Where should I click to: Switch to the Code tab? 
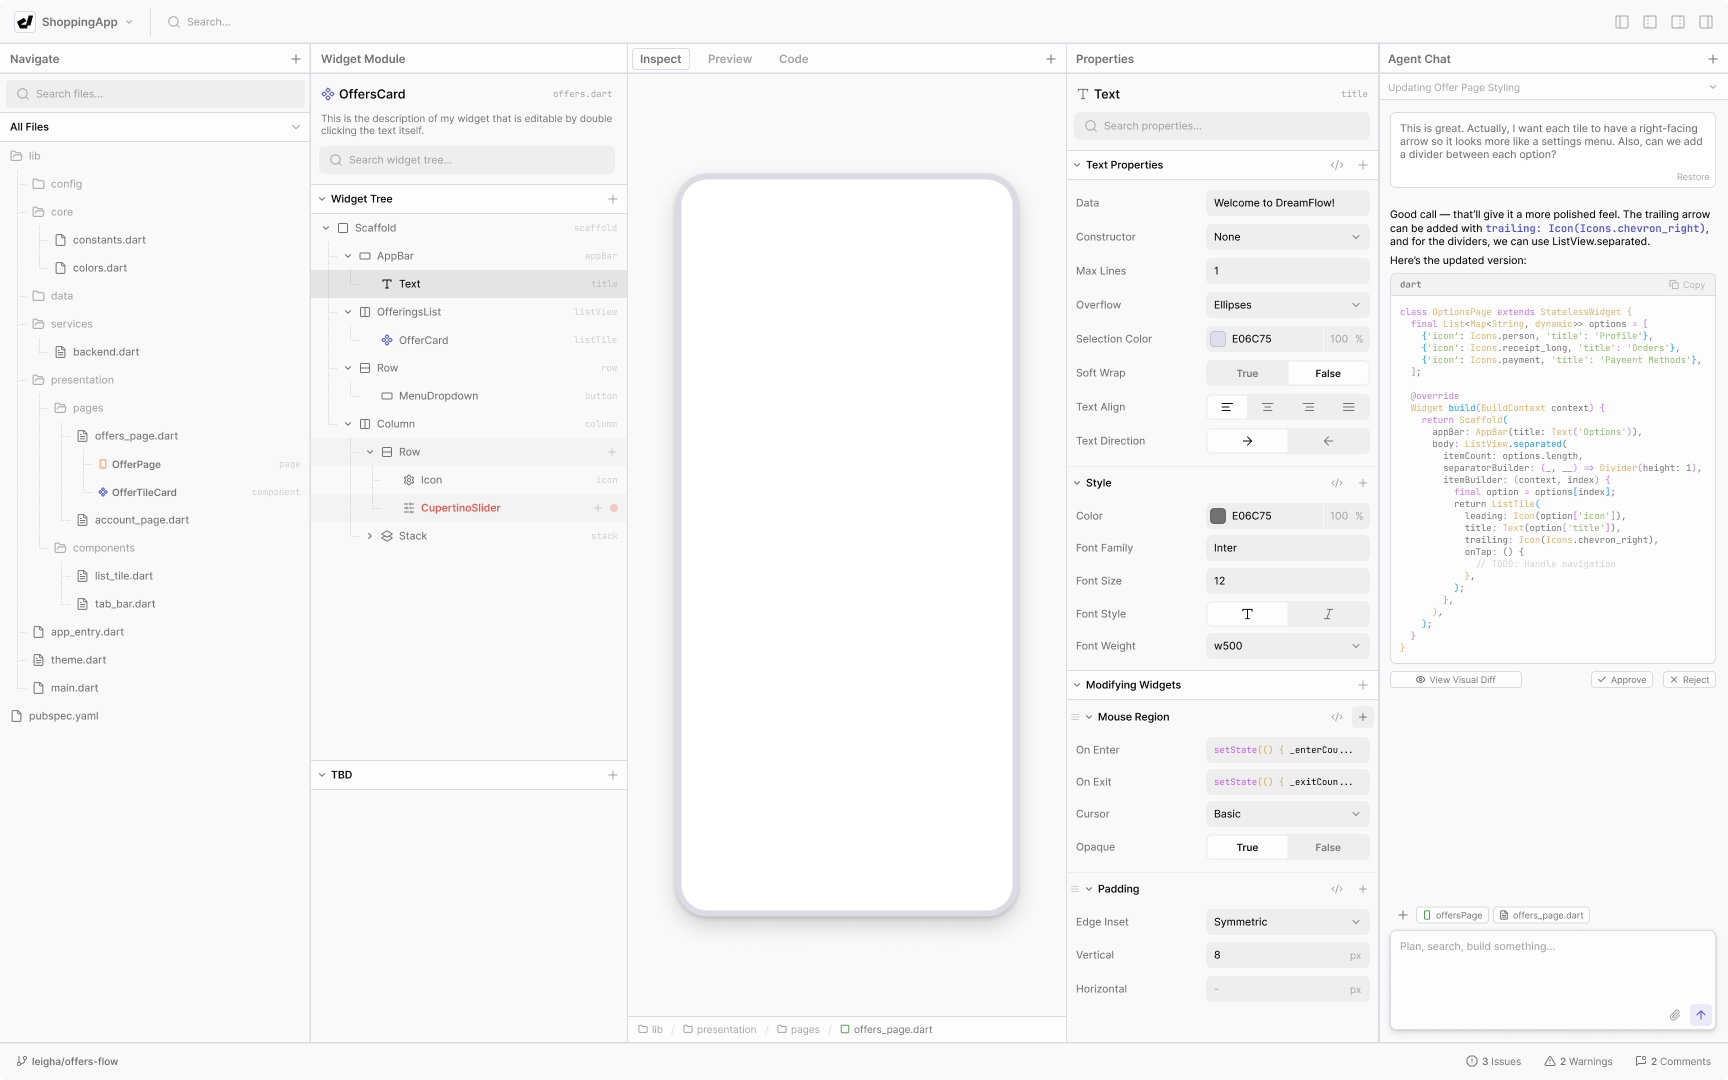point(793,59)
